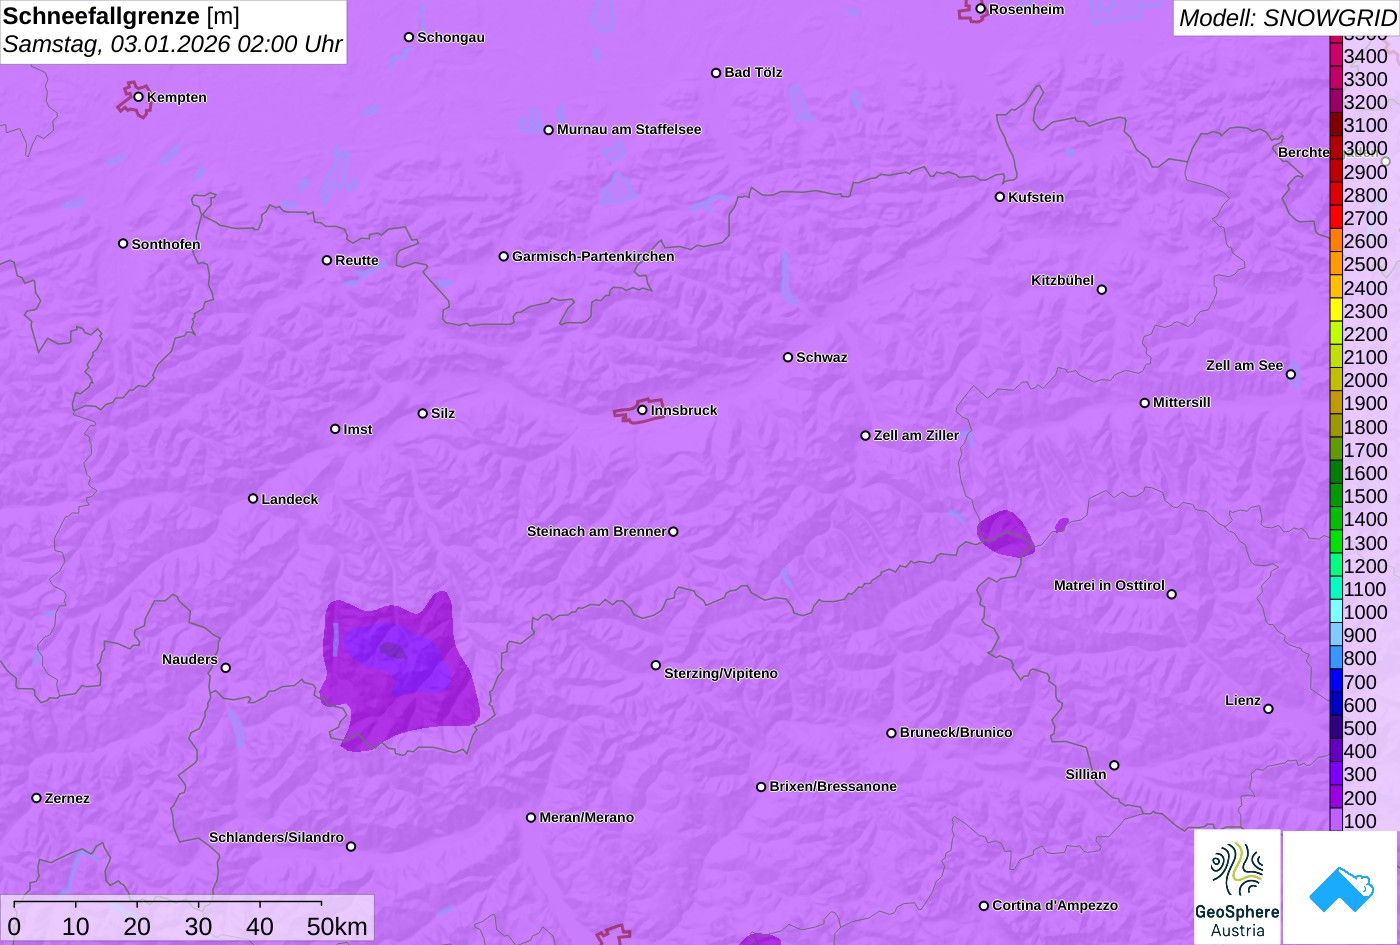The width and height of the screenshot is (1400, 945).
Task: Click the Zell am See marker
Action: (x=1291, y=375)
